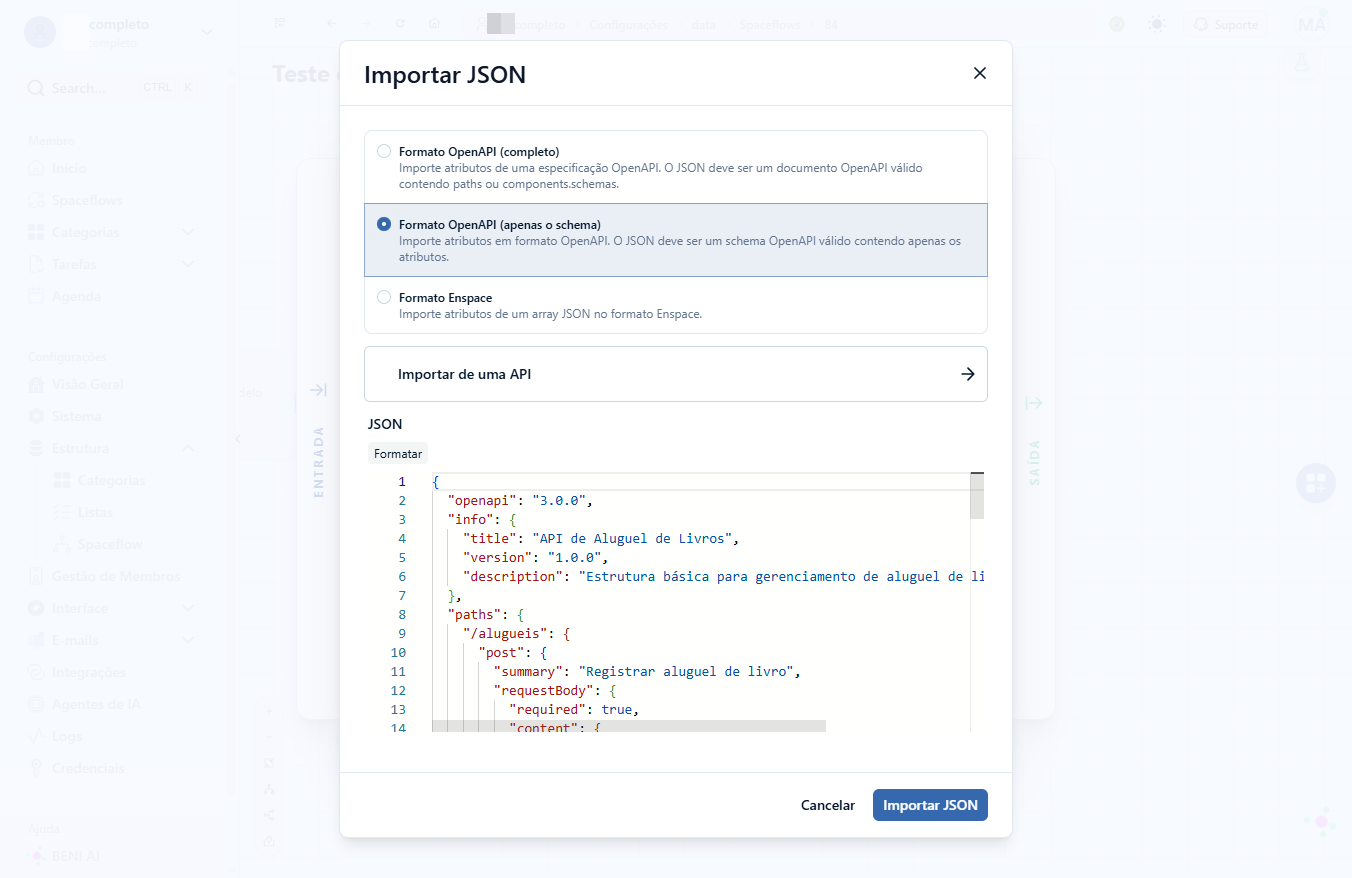The height and width of the screenshot is (878, 1352).
Task: Open Spaceflows from the sidebar Membro section
Action: click(x=88, y=200)
